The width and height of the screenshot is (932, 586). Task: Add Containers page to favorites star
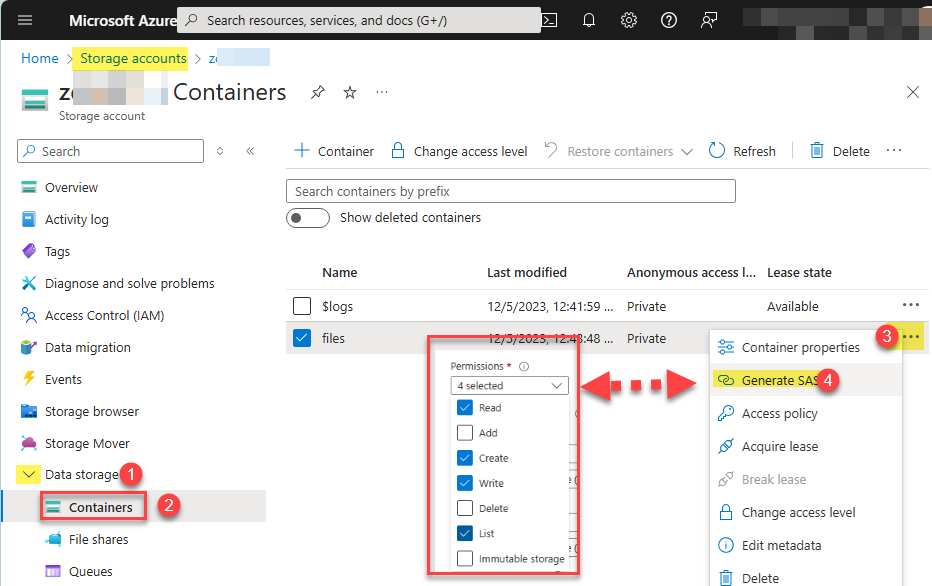click(350, 92)
